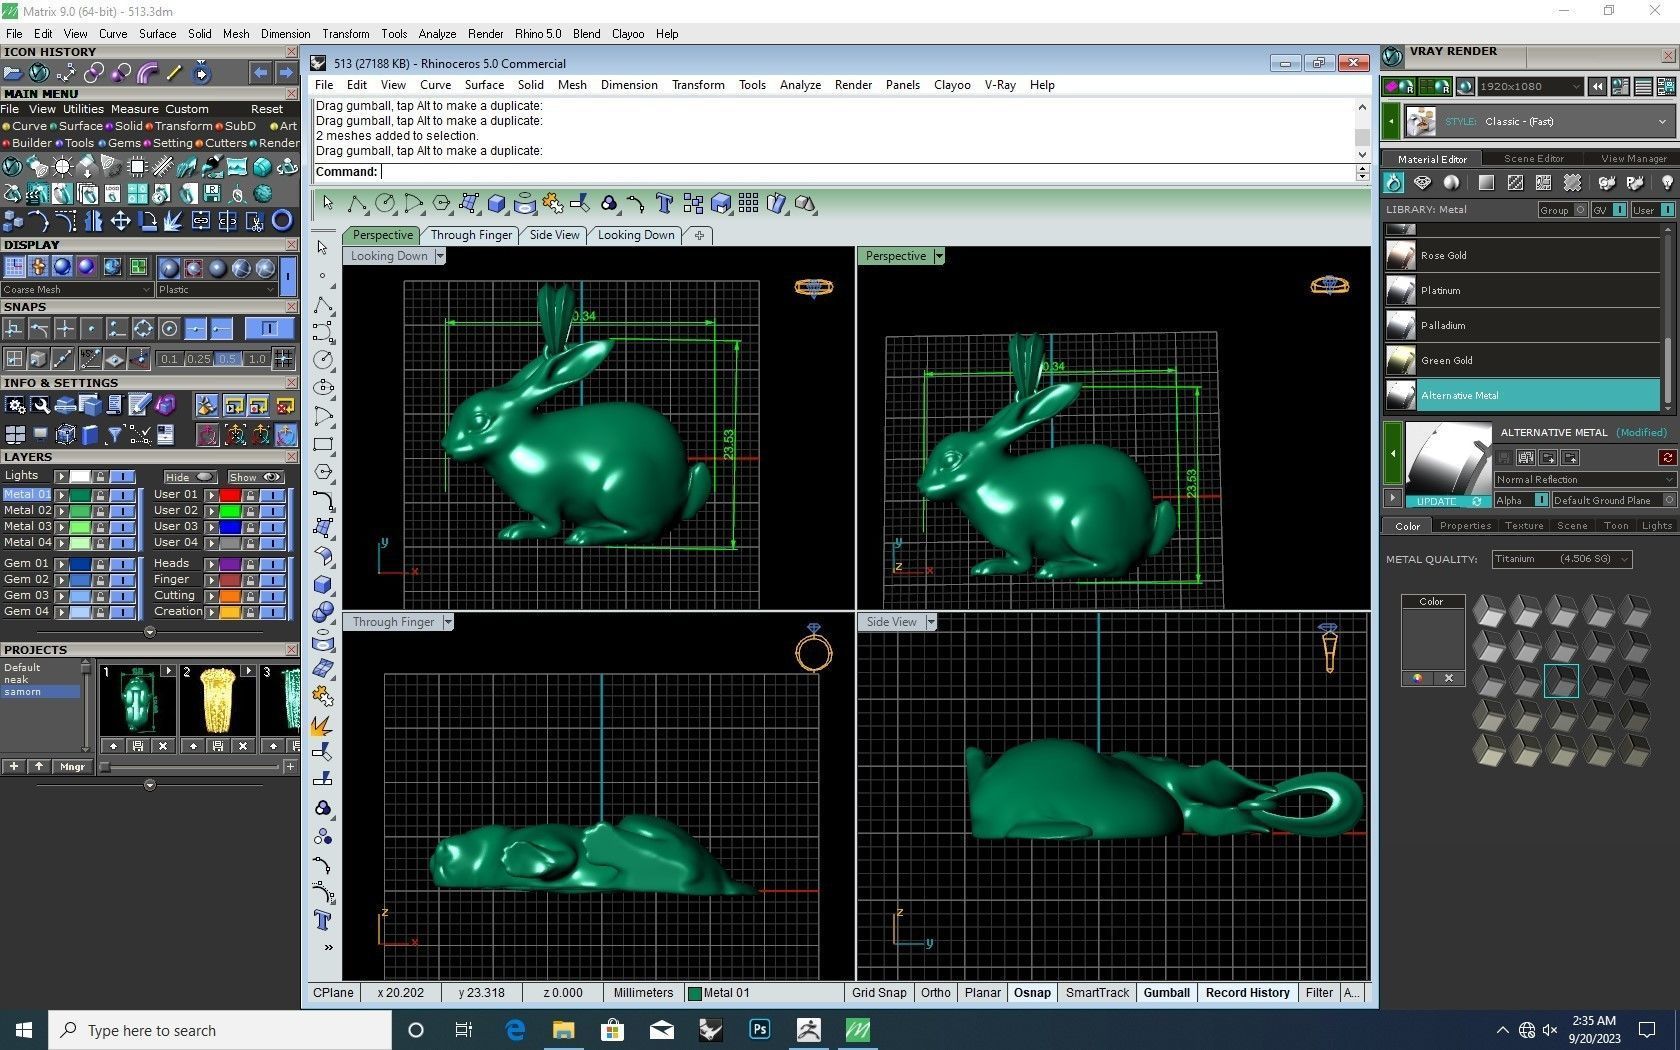This screenshot has width=1680, height=1050.
Task: Click the yellow pencil line icon in Icon History
Action: [174, 73]
